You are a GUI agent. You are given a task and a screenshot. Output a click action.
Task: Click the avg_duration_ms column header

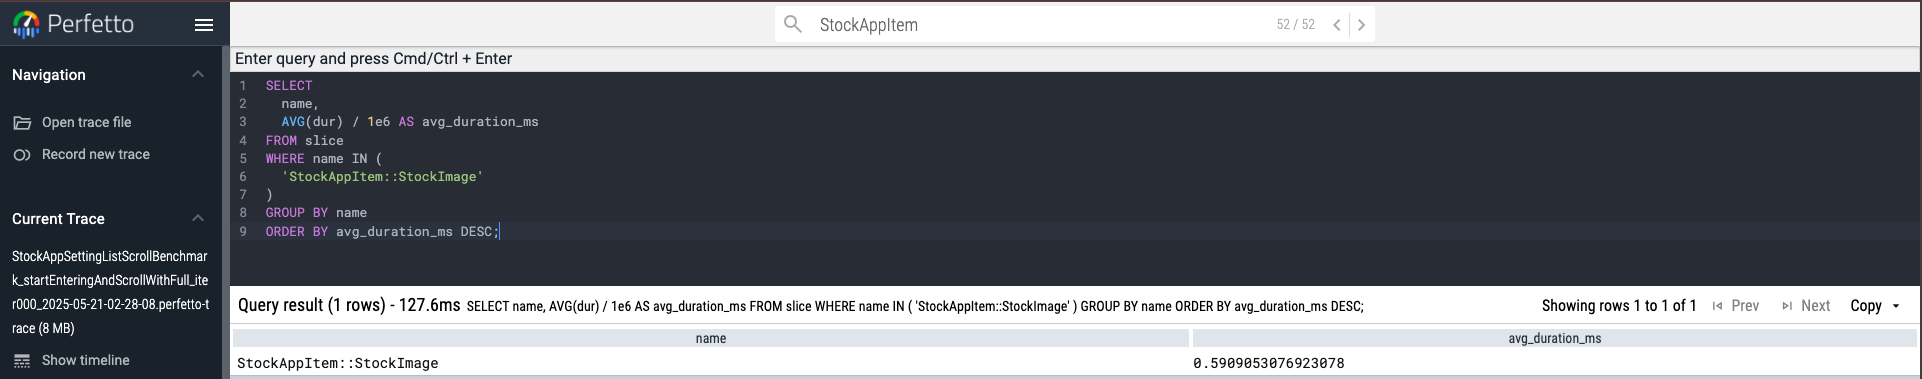point(1554,339)
